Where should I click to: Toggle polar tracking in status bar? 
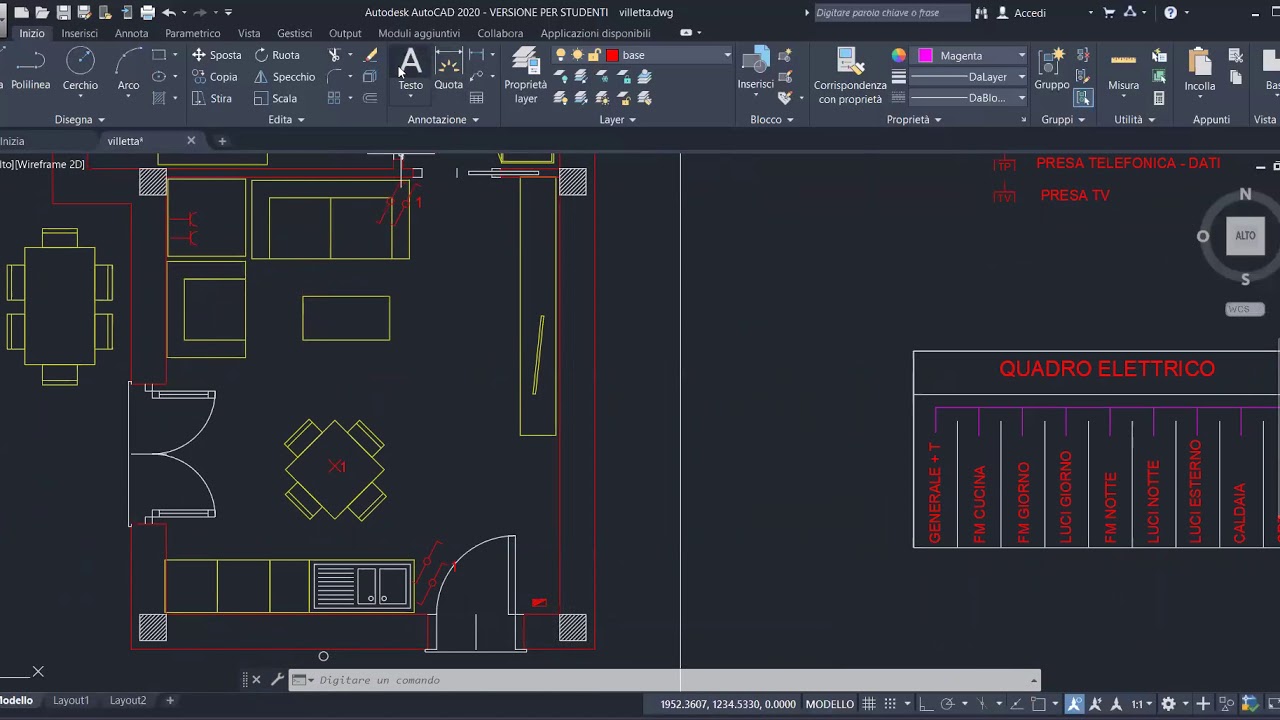(x=947, y=704)
